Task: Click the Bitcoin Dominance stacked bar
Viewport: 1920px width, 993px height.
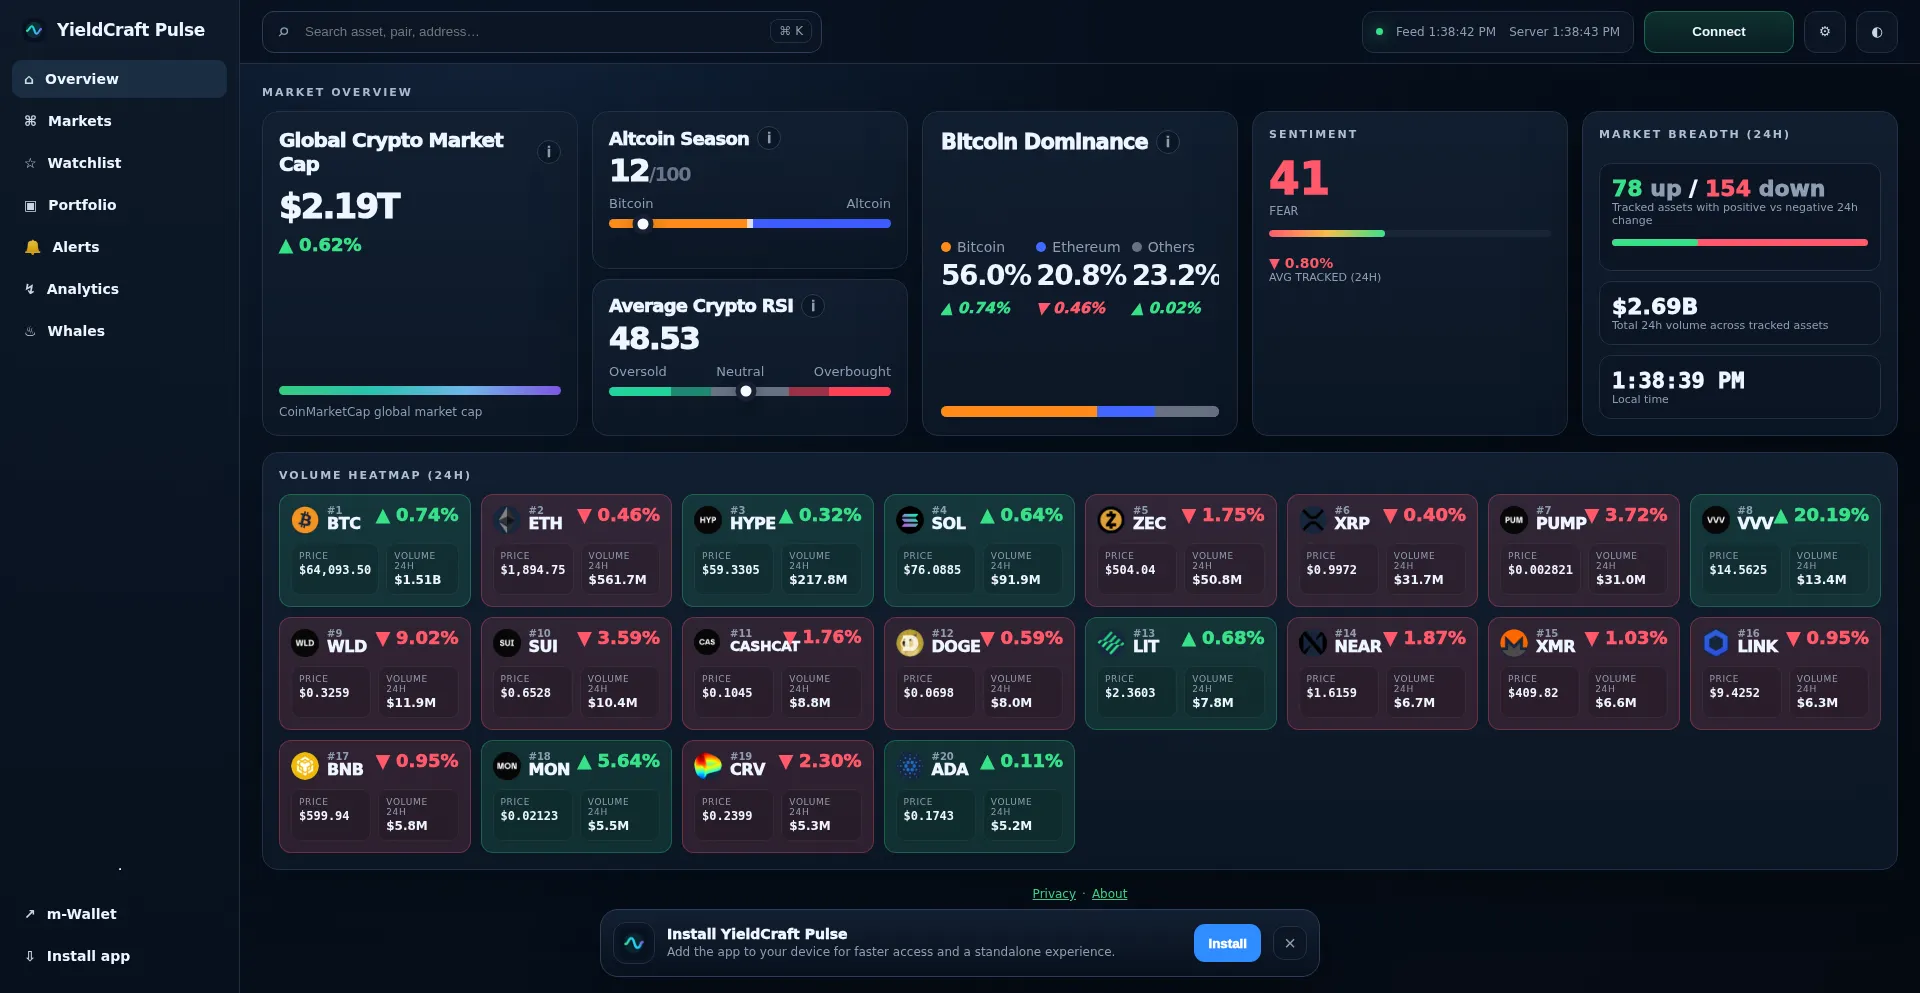Action: [1080, 411]
